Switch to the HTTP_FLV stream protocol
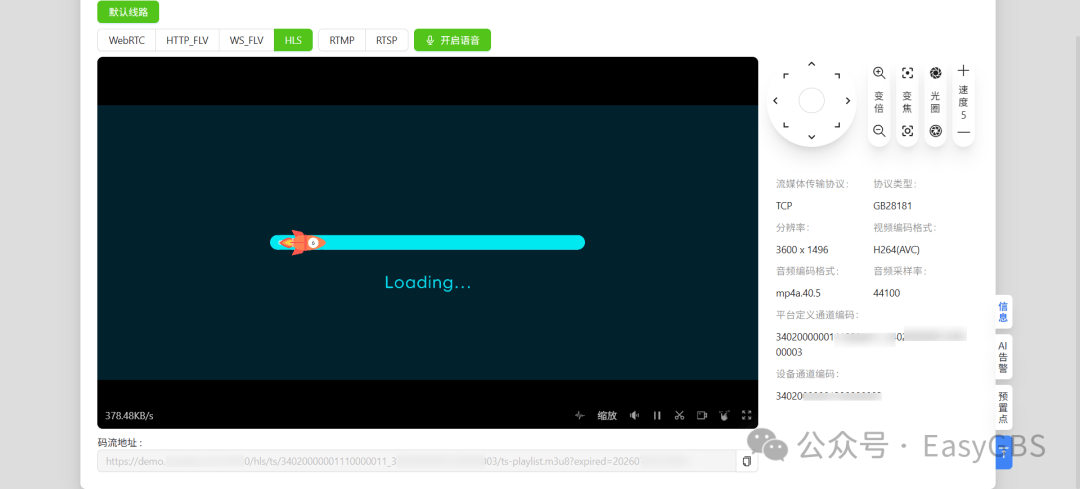This screenshot has width=1080, height=489. click(x=187, y=40)
